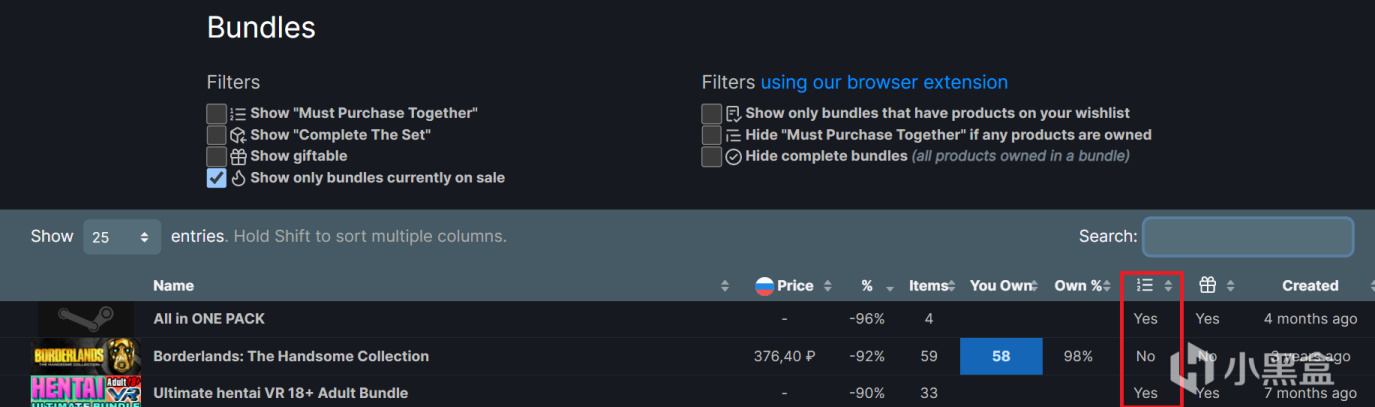Enable Show "Complete The Set" checkbox

click(x=216, y=135)
